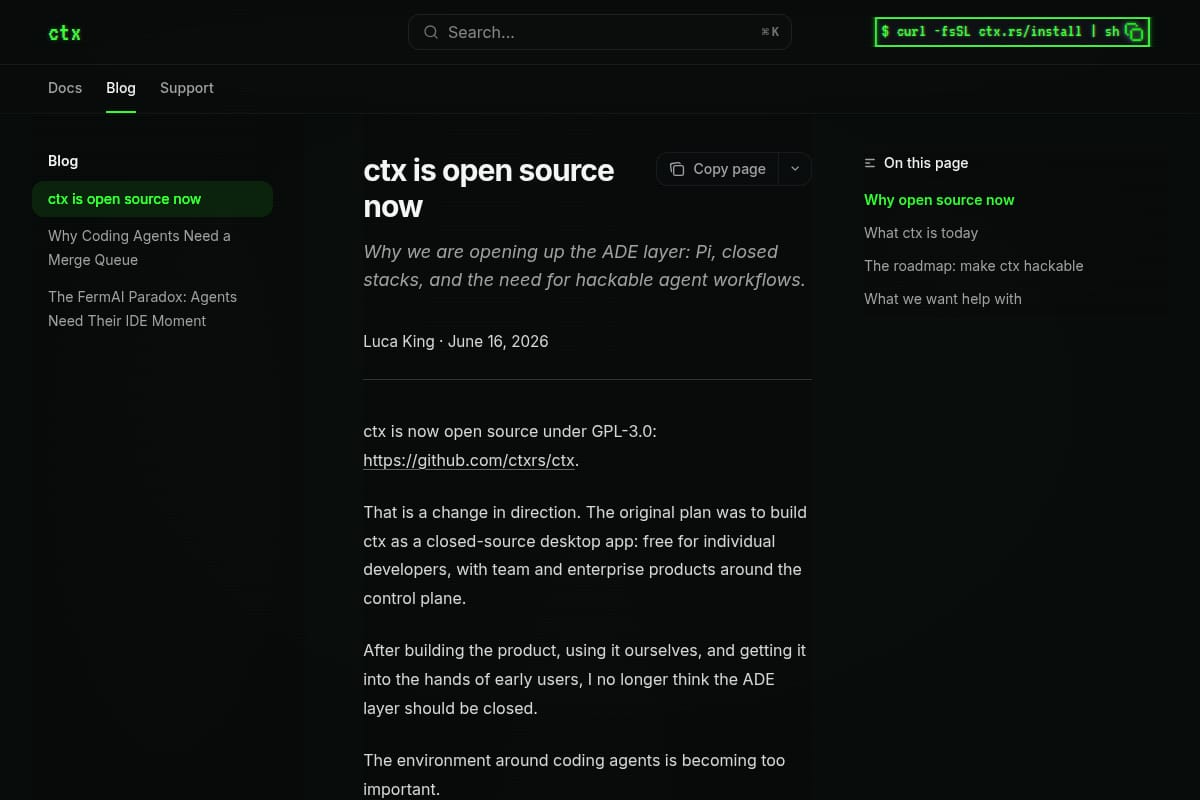Viewport: 1200px width, 800px height.
Task: Open the Docs tab
Action: click(x=65, y=88)
